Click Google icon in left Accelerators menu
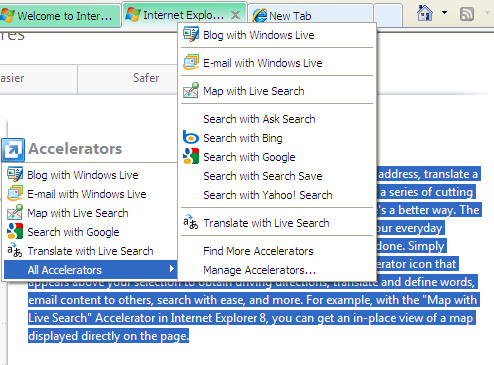Viewport: 494px width, 365px height. click(15, 231)
